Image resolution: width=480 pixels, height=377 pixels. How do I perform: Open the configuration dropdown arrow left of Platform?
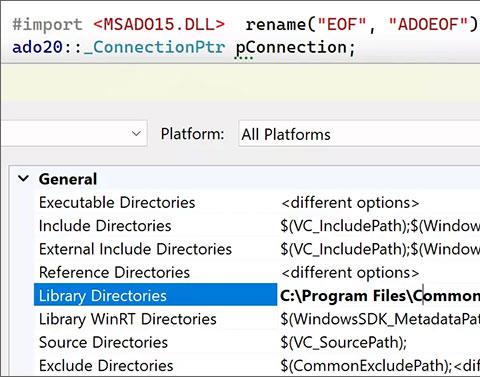tap(136, 134)
